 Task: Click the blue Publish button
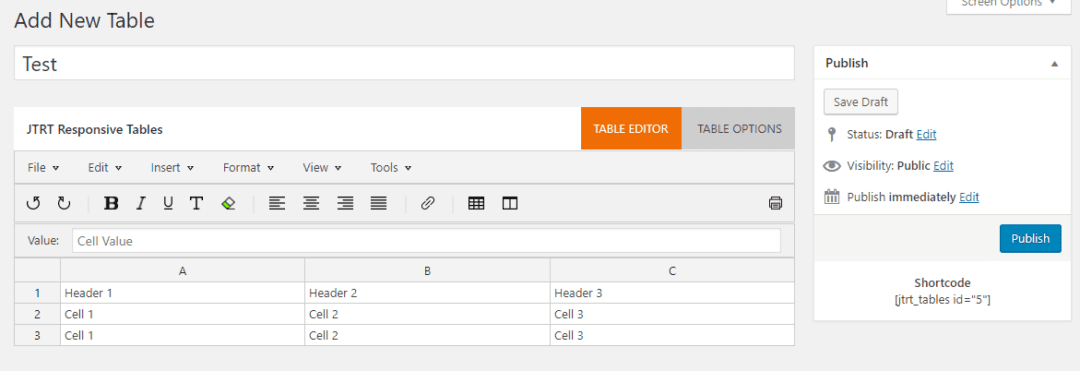point(1030,238)
